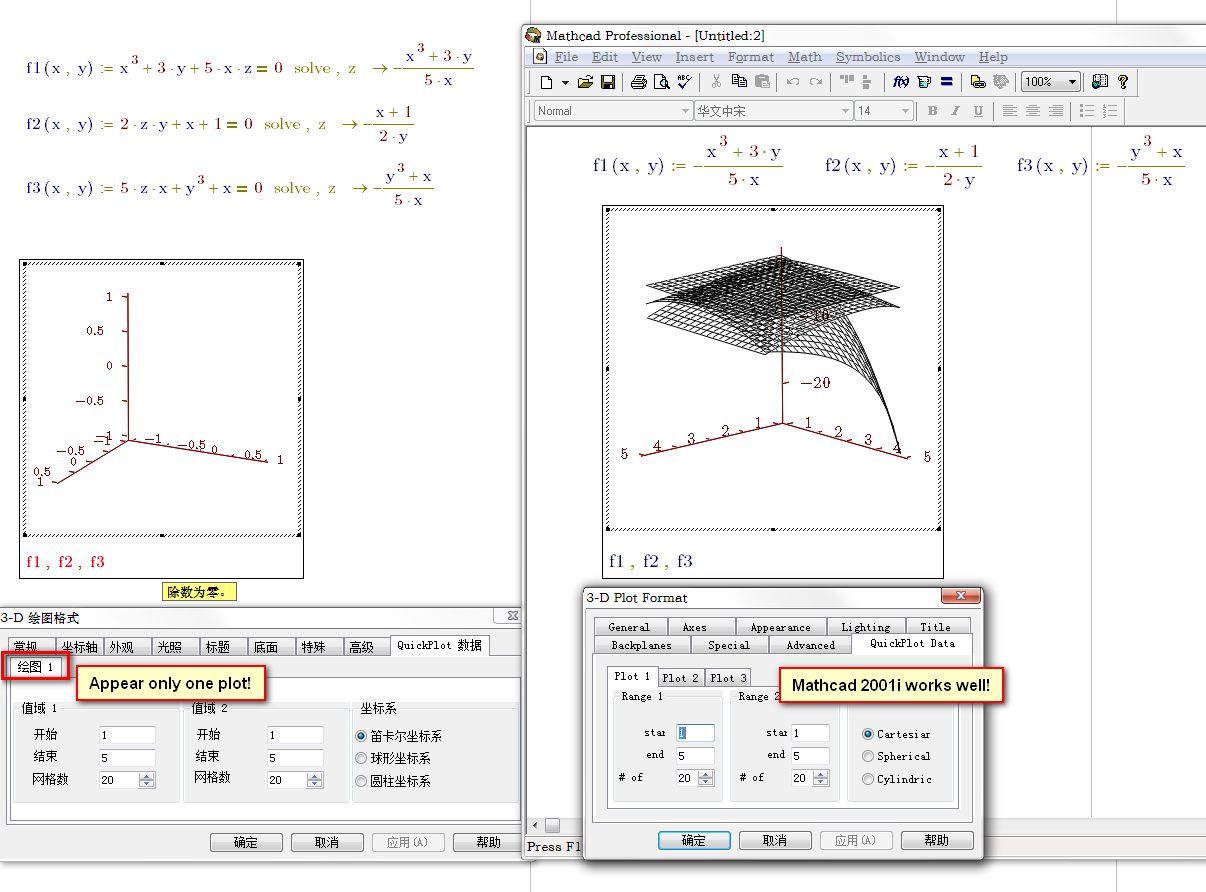The height and width of the screenshot is (892, 1206).
Task: Click the Copy icon in Mathcad toolbar
Action: pos(739,82)
